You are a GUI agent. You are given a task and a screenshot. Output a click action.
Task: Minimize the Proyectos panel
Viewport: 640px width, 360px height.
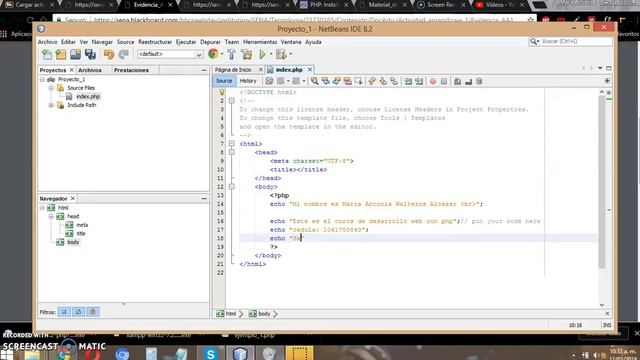[204, 70]
